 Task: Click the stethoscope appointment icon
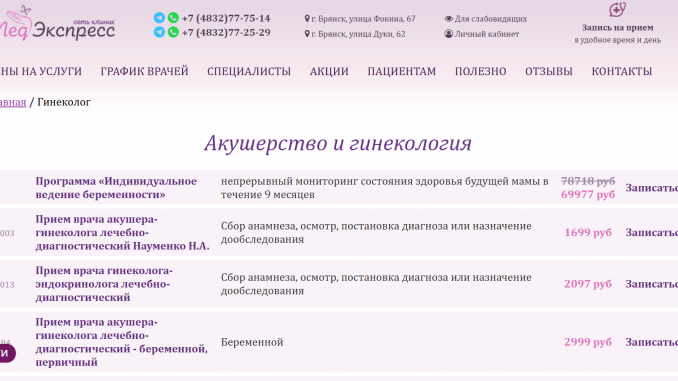[617, 10]
